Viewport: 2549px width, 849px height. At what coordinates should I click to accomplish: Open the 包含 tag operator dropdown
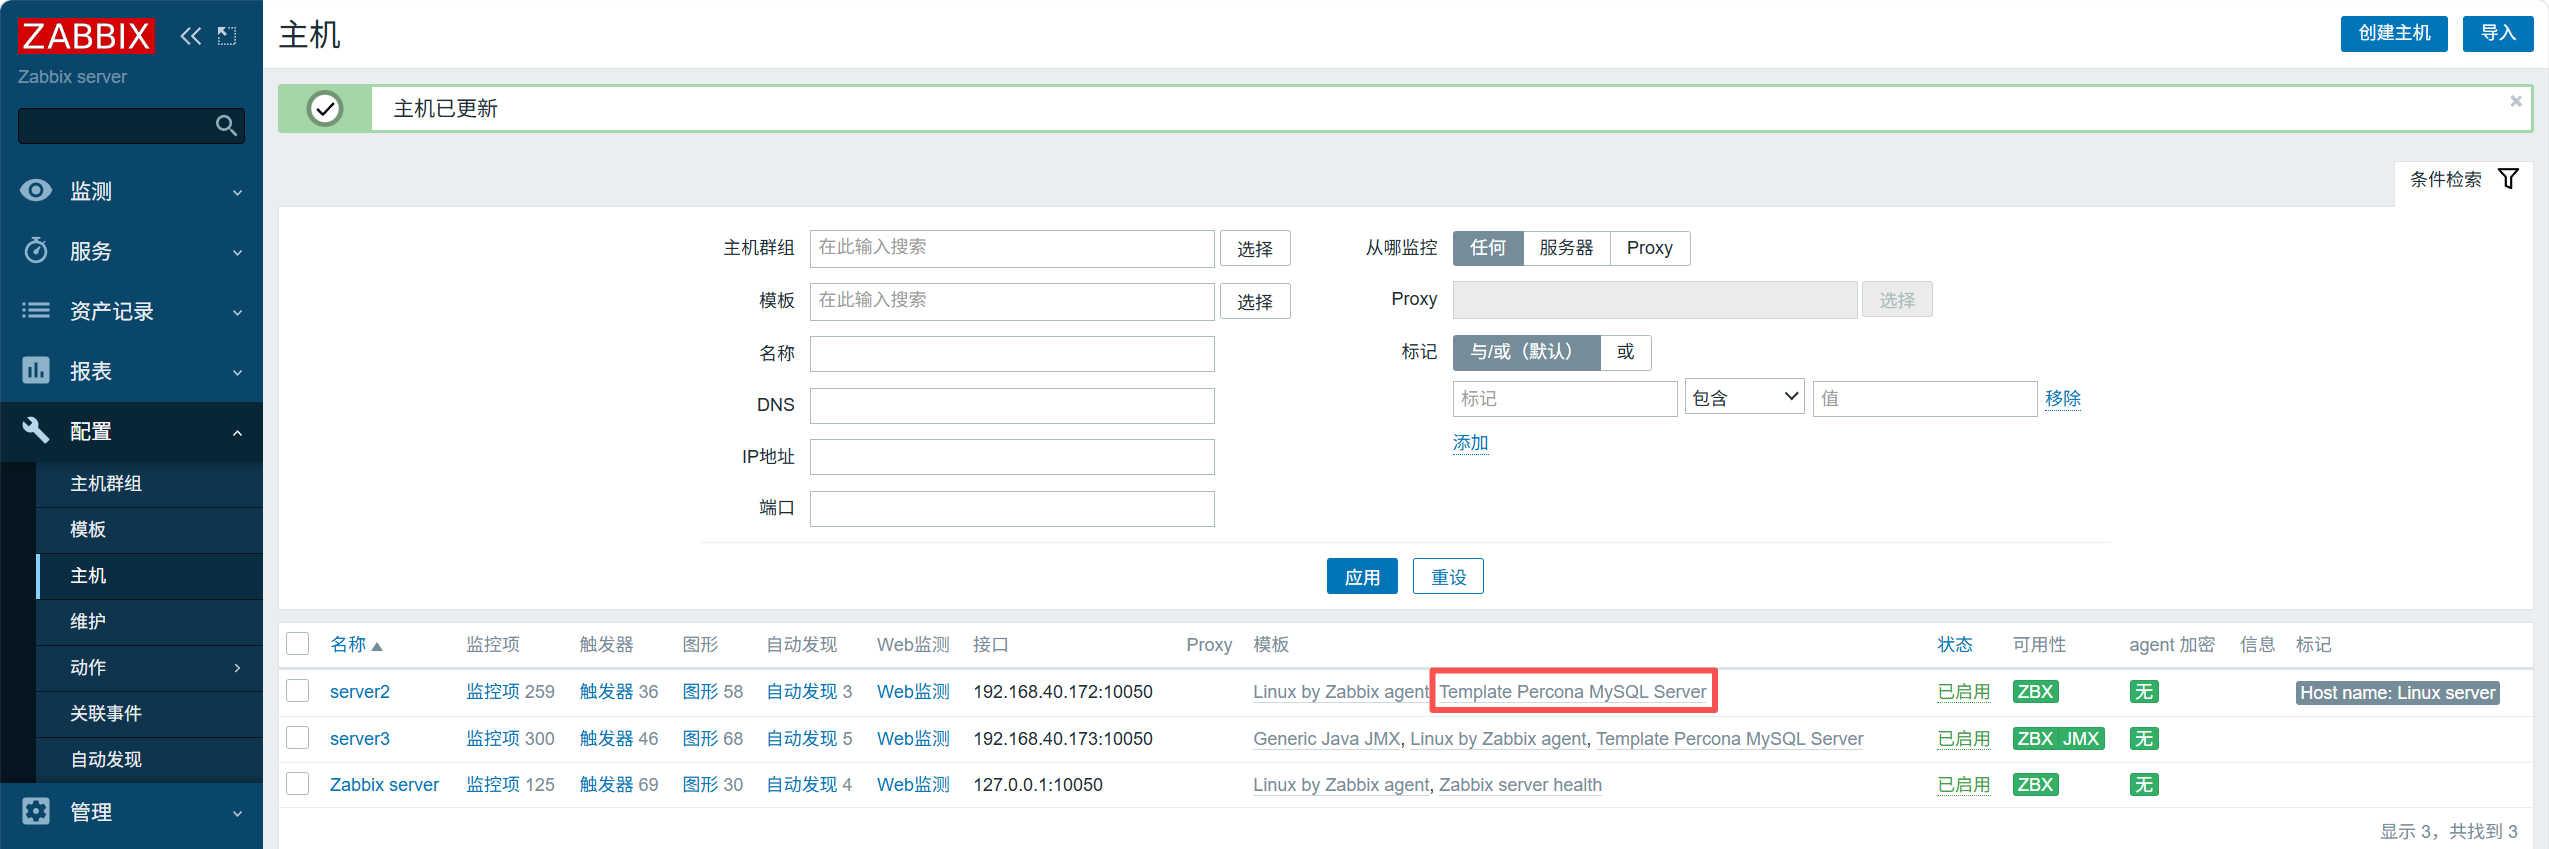(x=1744, y=398)
